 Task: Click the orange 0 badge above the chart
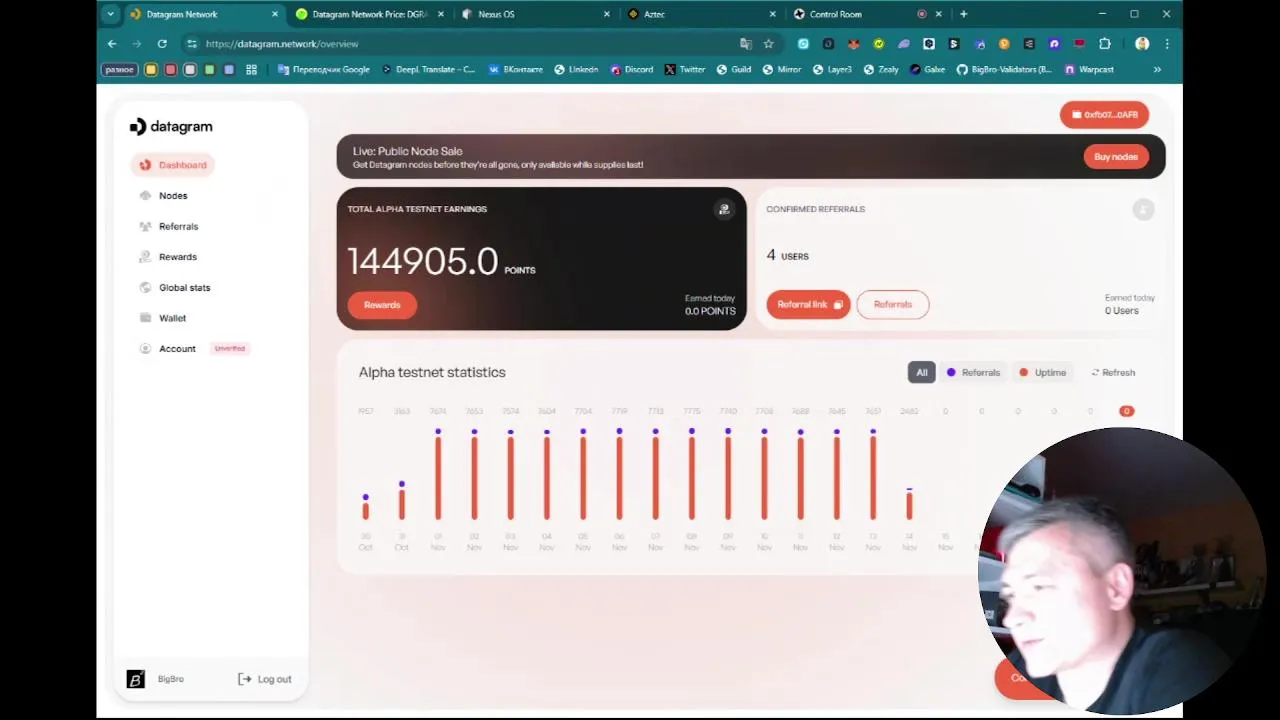pyautogui.click(x=1126, y=411)
